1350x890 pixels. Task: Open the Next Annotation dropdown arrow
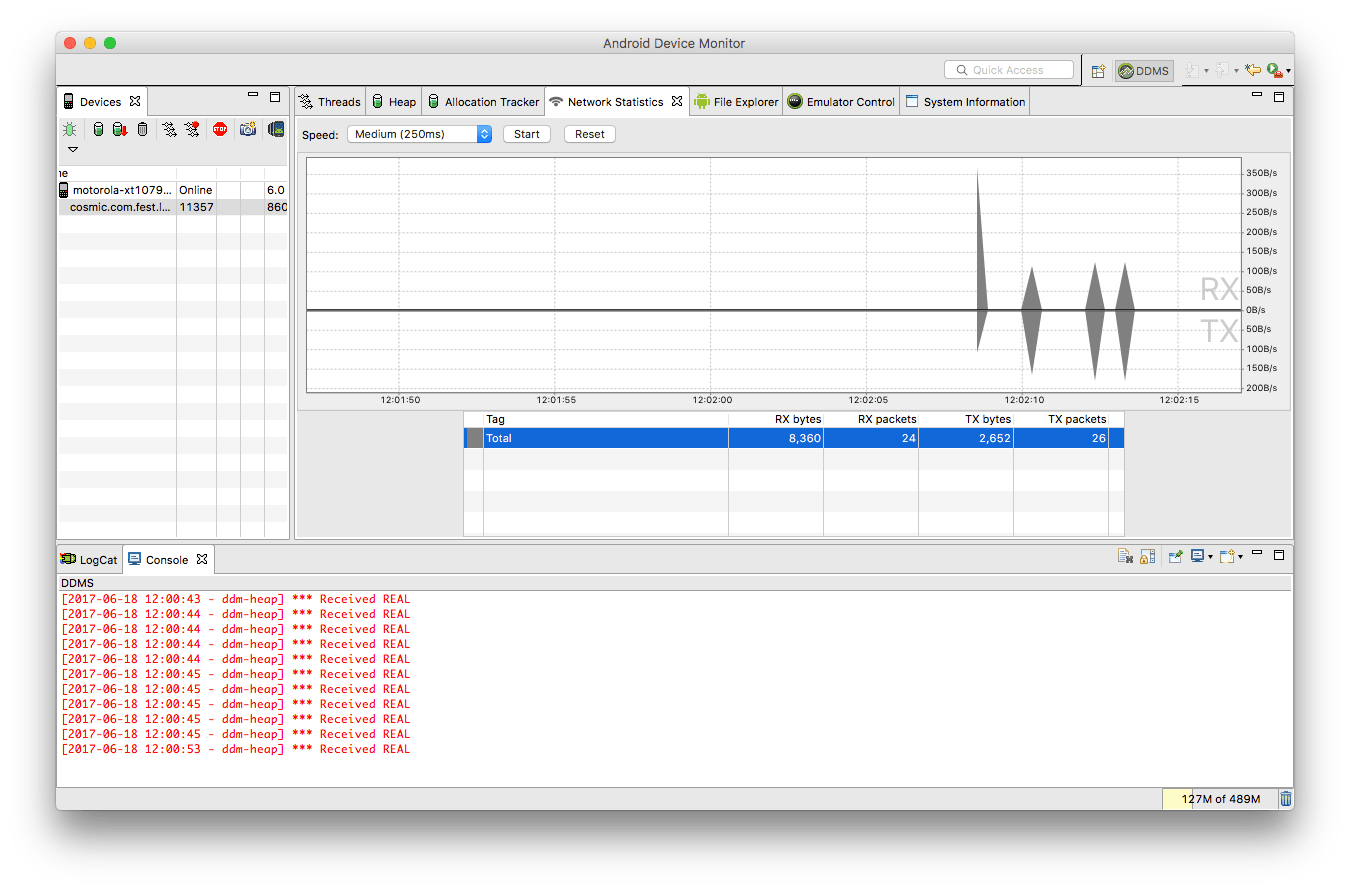pyautogui.click(x=1206, y=72)
